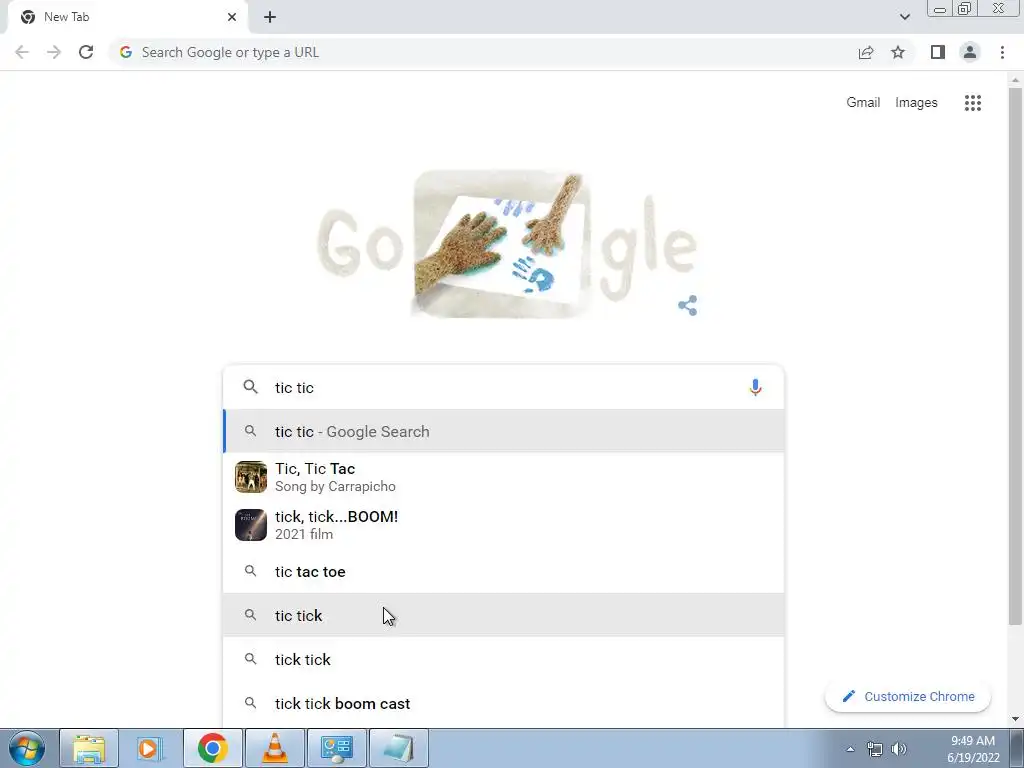Viewport: 1024px width, 768px height.
Task: Open a new tab with plus button
Action: click(x=270, y=17)
